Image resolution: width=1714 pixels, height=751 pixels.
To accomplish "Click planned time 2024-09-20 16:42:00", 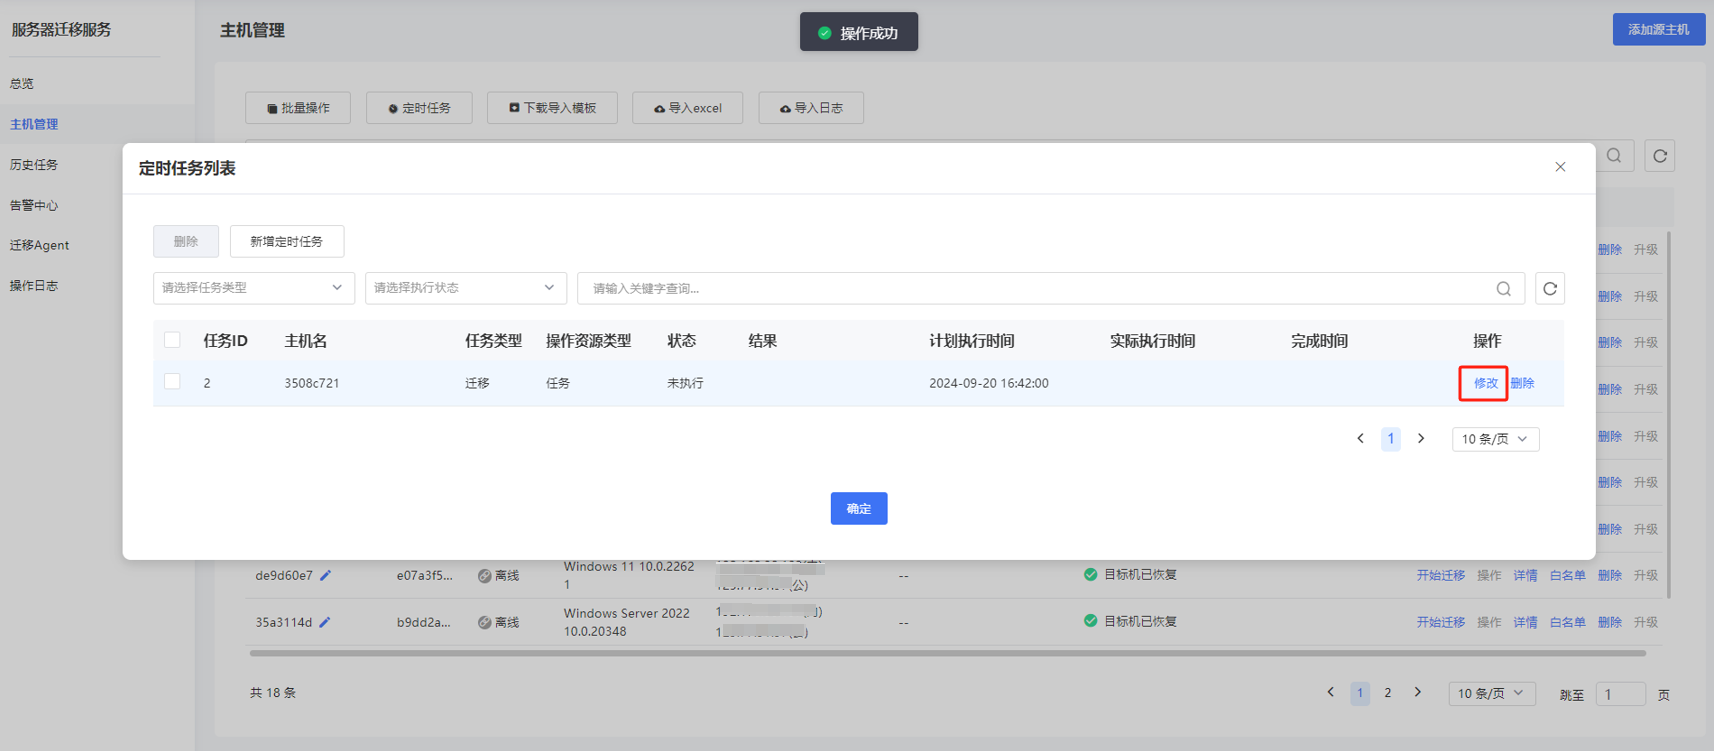I will pos(988,383).
